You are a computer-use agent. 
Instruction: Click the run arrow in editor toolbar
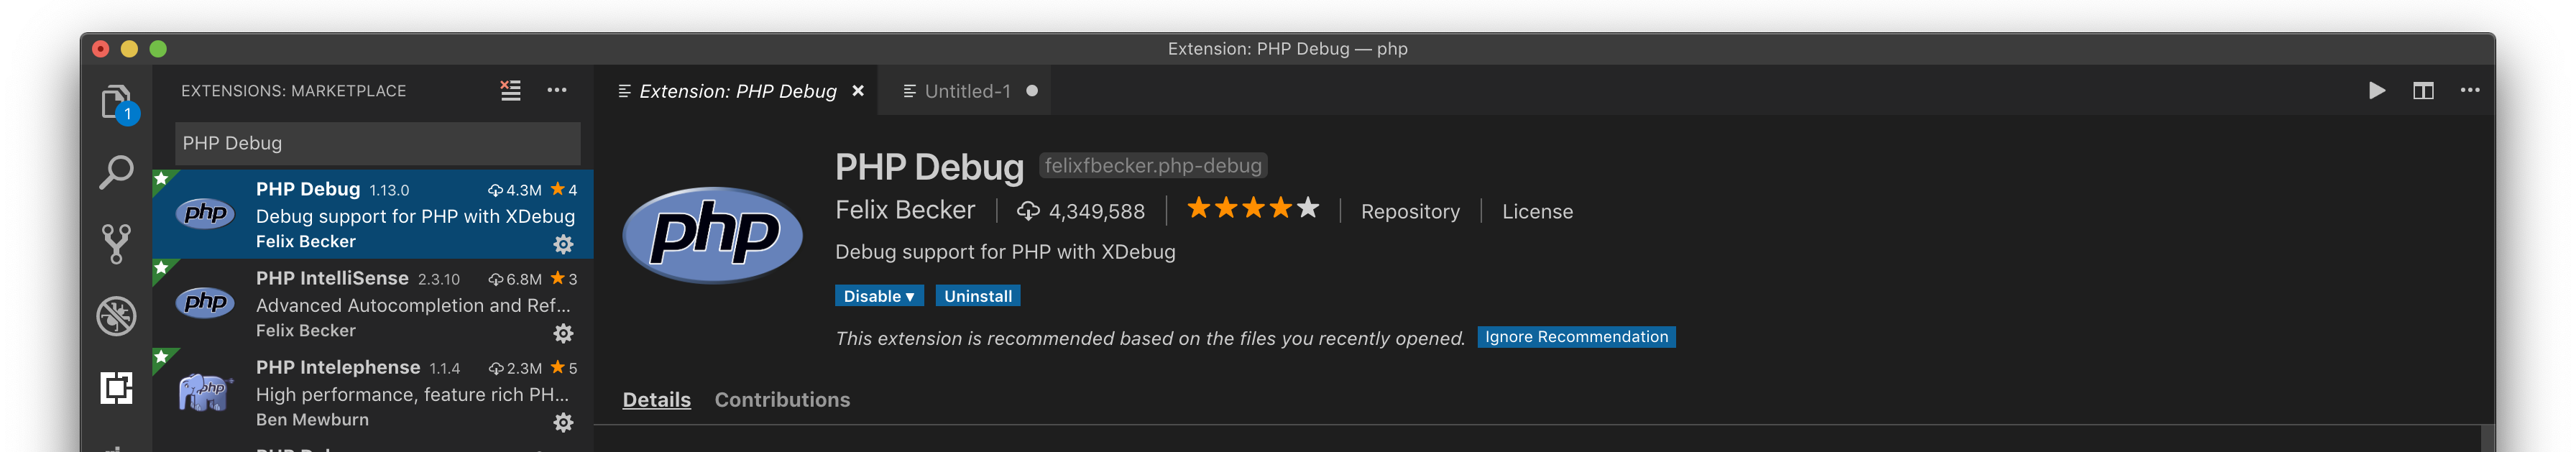pyautogui.click(x=2377, y=91)
